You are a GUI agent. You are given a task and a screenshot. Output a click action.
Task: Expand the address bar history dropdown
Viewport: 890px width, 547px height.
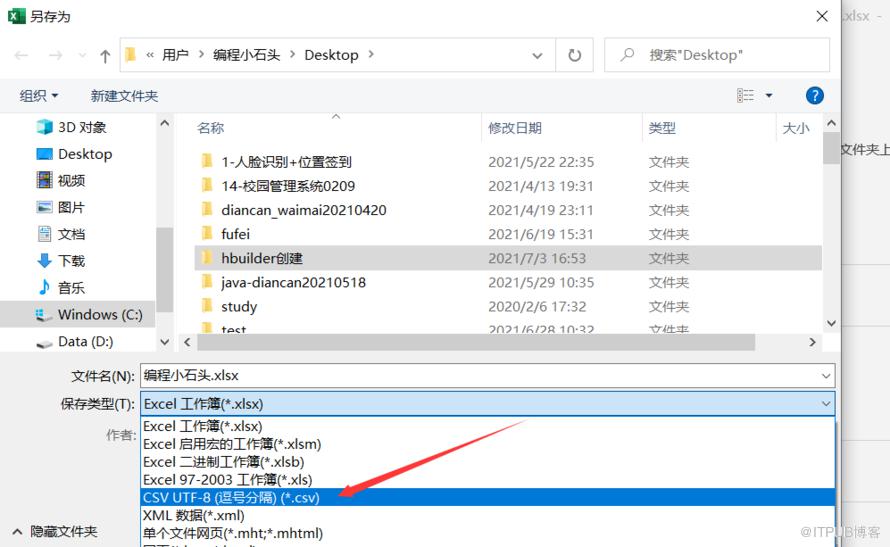tap(537, 56)
